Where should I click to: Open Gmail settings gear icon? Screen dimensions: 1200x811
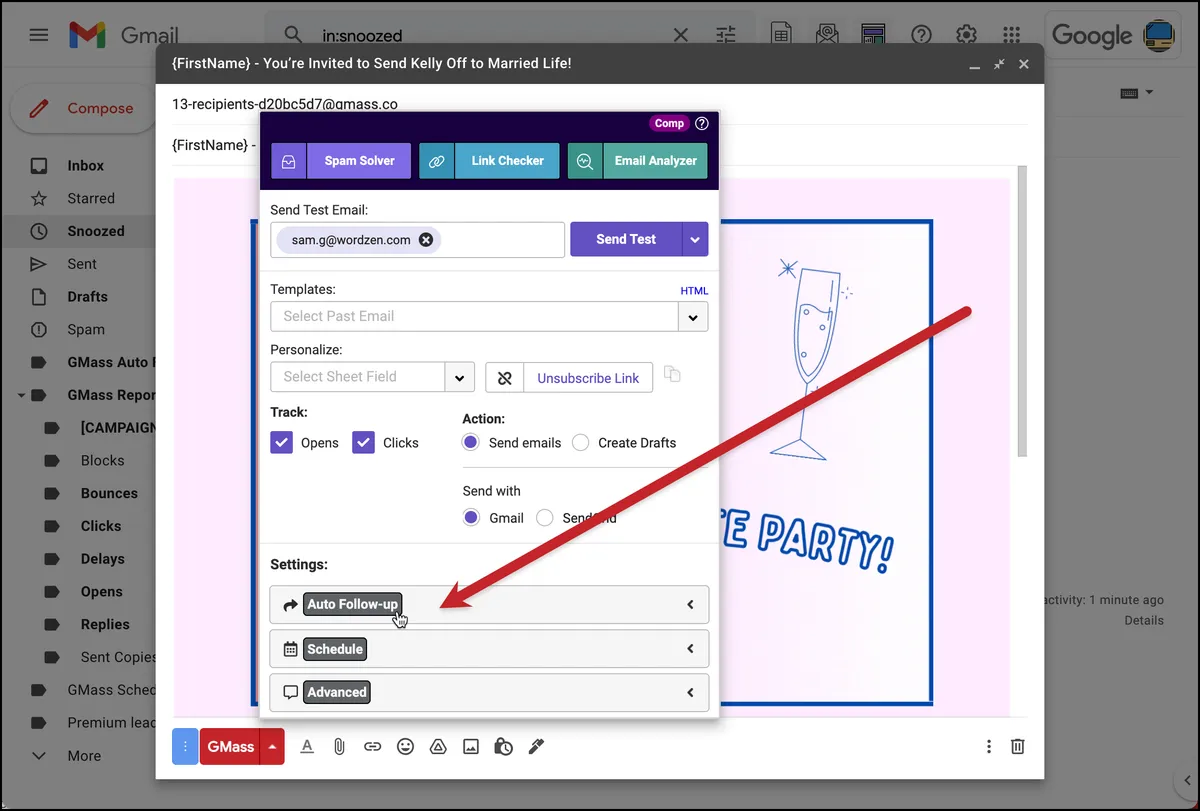tap(966, 35)
